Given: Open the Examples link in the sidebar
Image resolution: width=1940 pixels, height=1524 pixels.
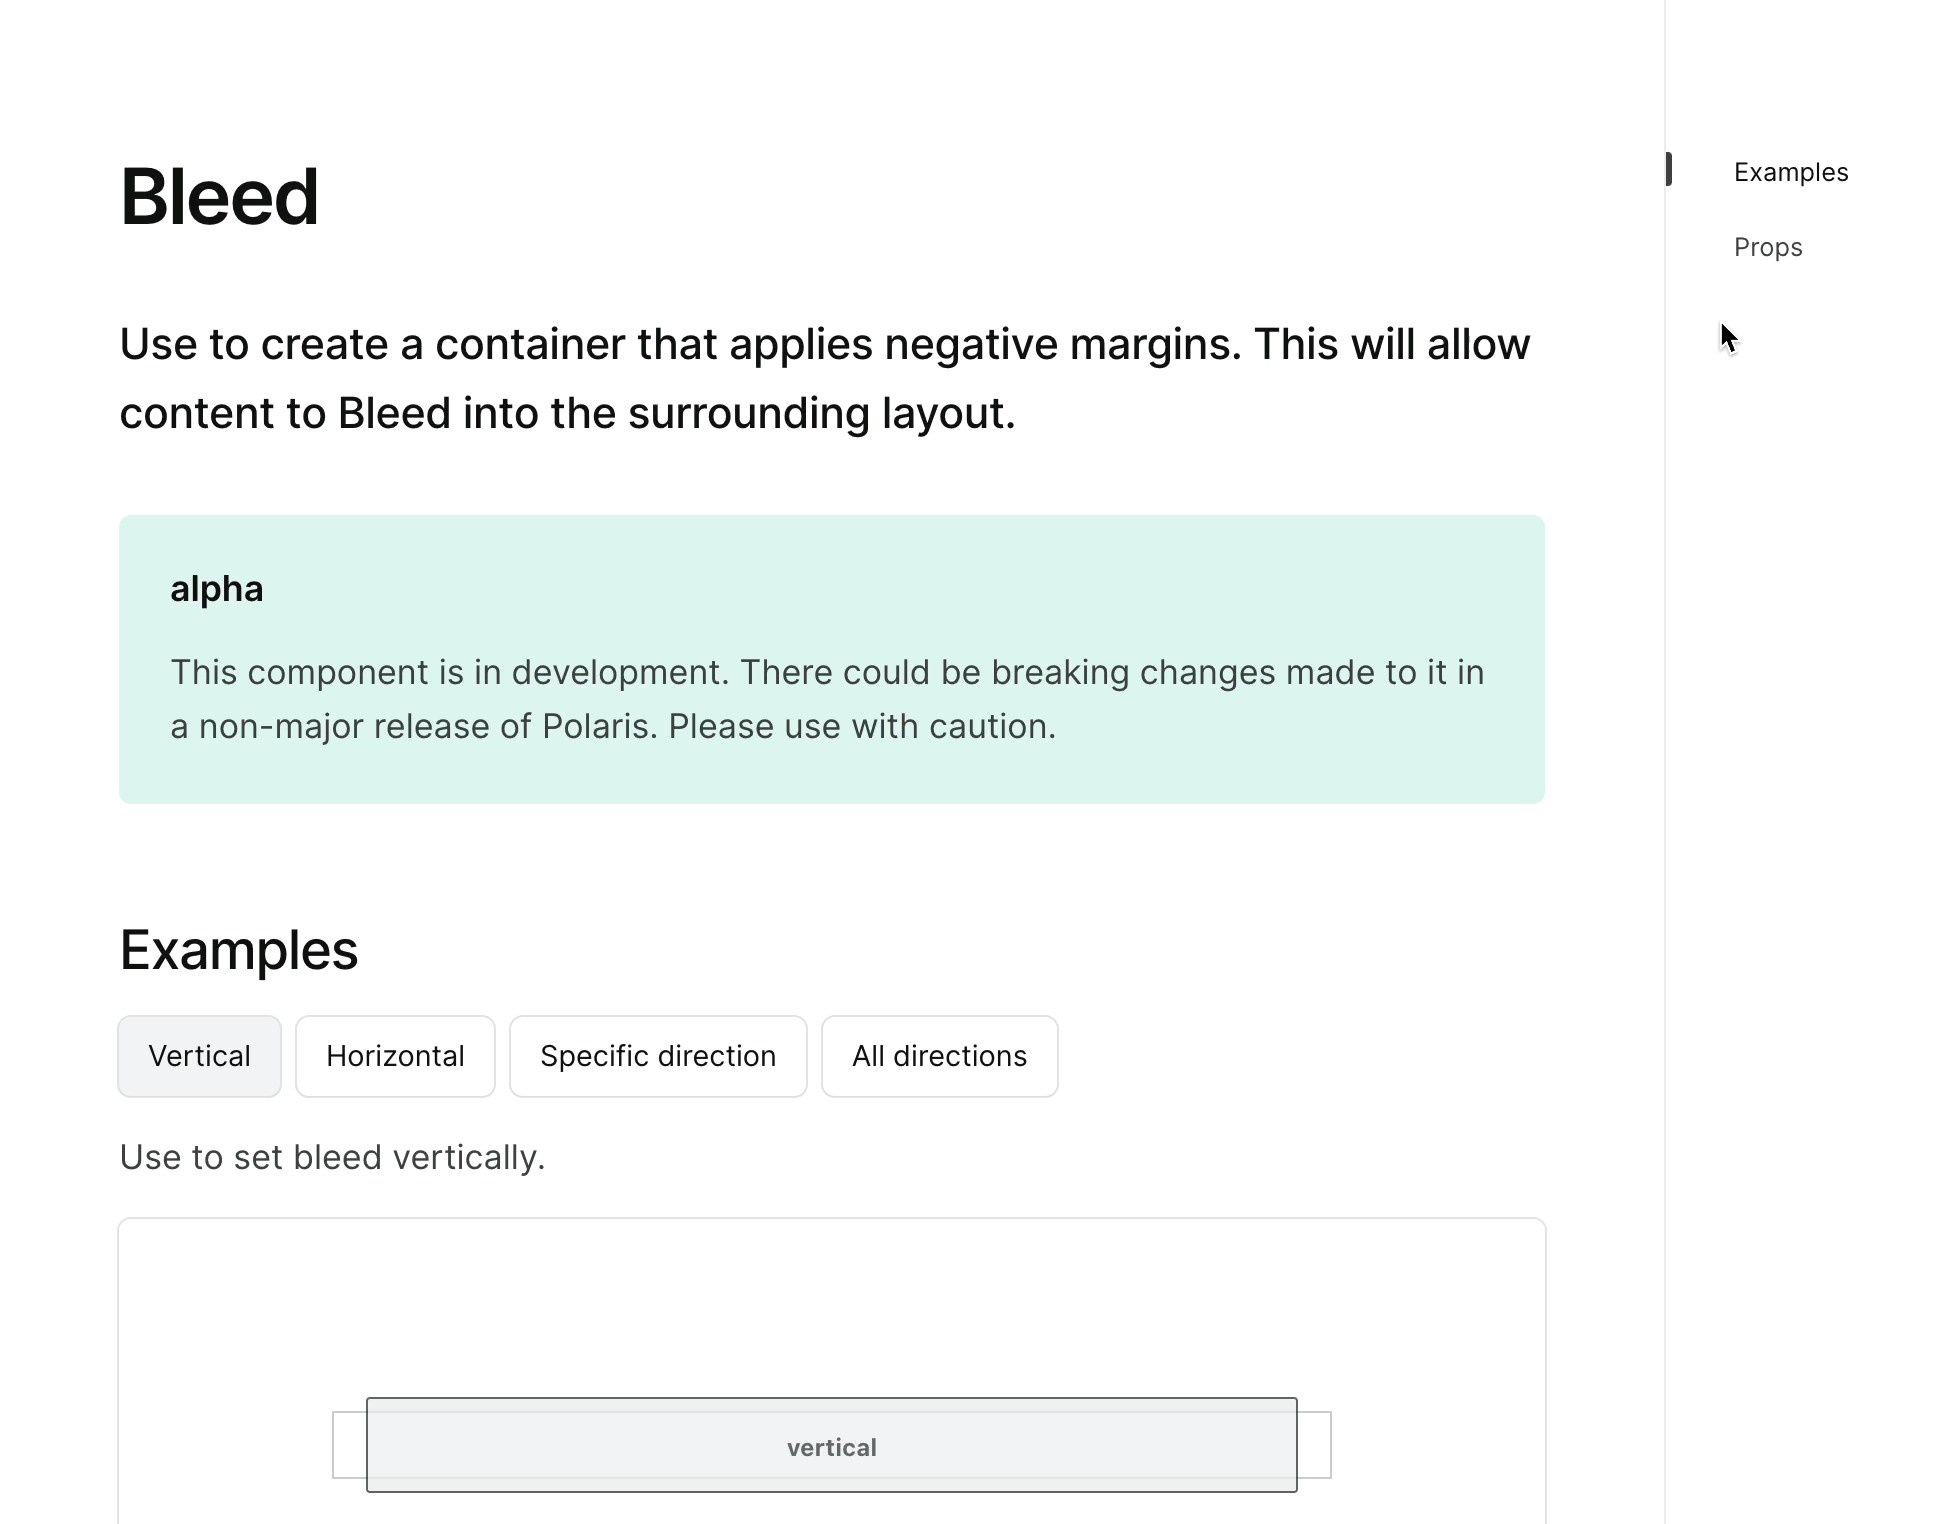Looking at the screenshot, I should [x=1790, y=172].
